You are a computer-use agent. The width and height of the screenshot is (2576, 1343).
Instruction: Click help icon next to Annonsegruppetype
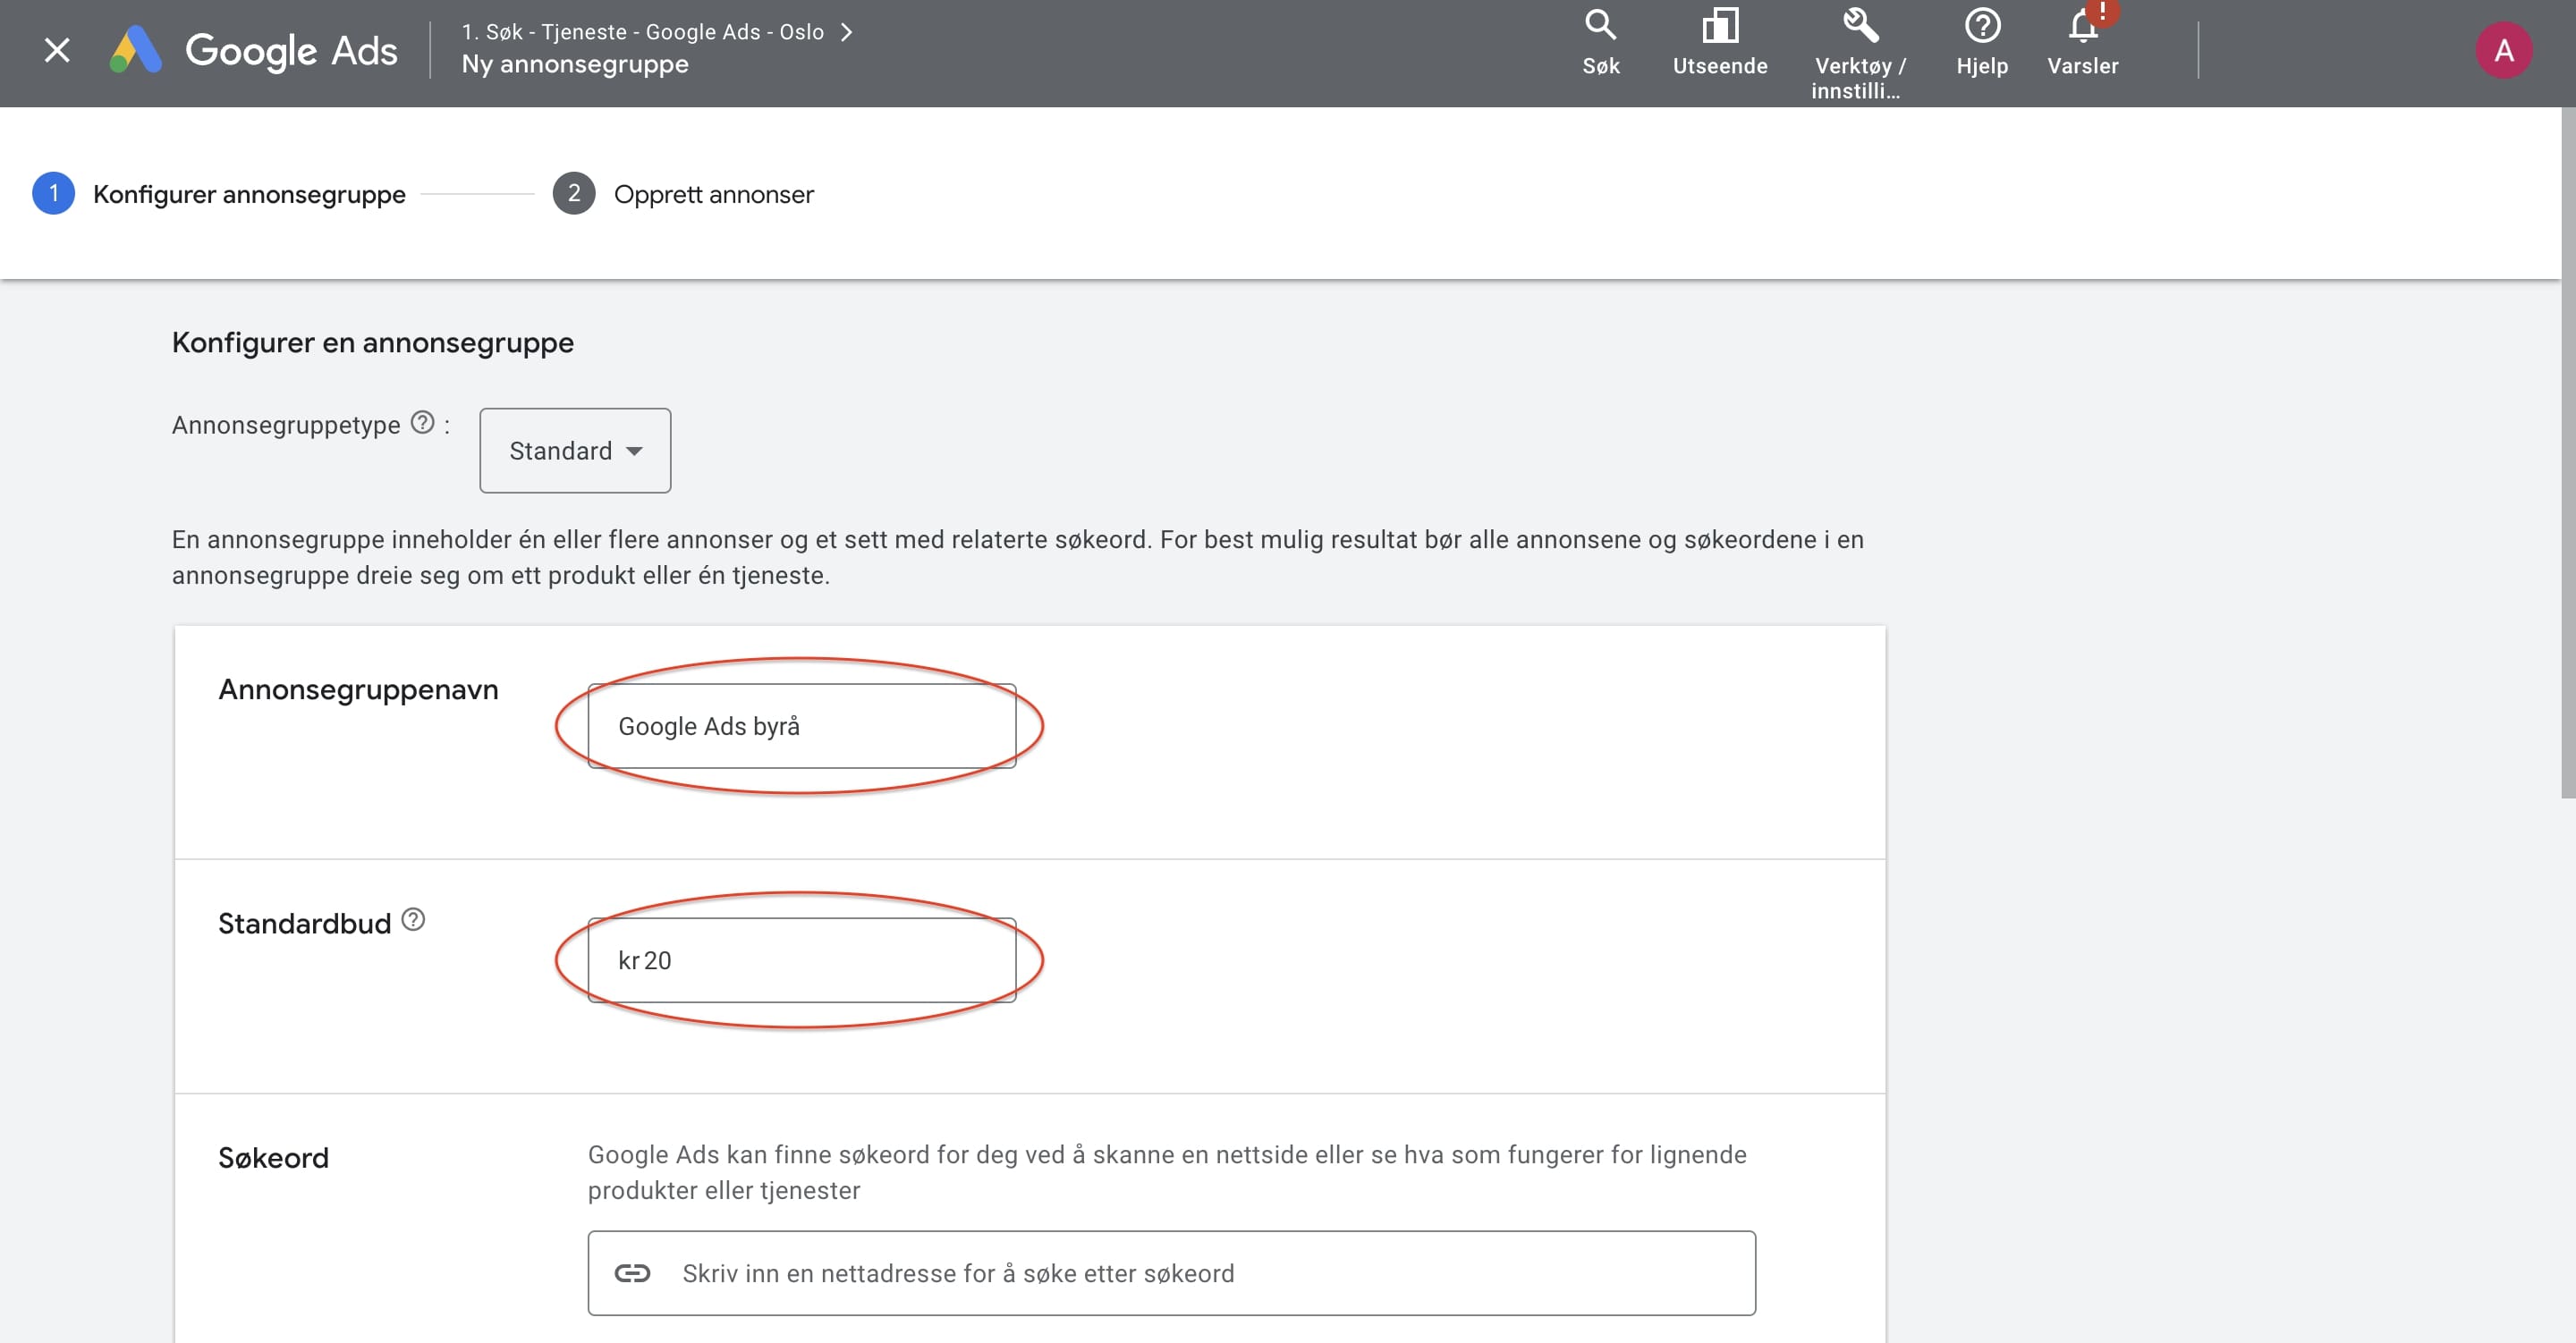click(x=423, y=423)
